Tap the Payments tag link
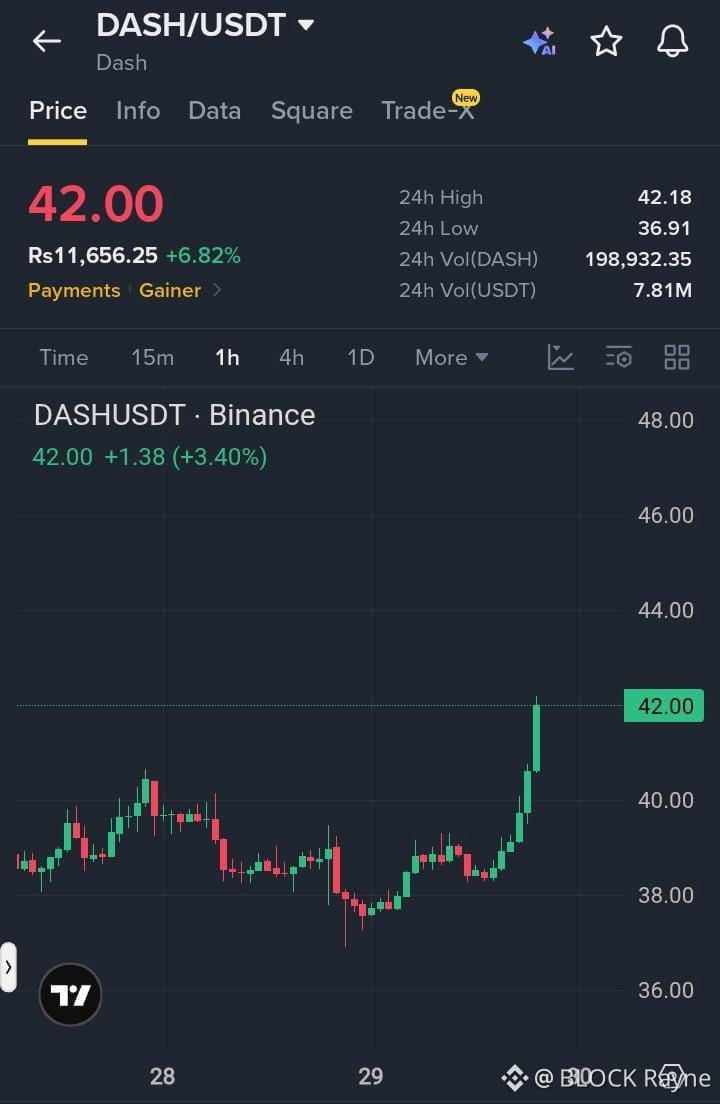This screenshot has width=720, height=1104. pos(74,290)
